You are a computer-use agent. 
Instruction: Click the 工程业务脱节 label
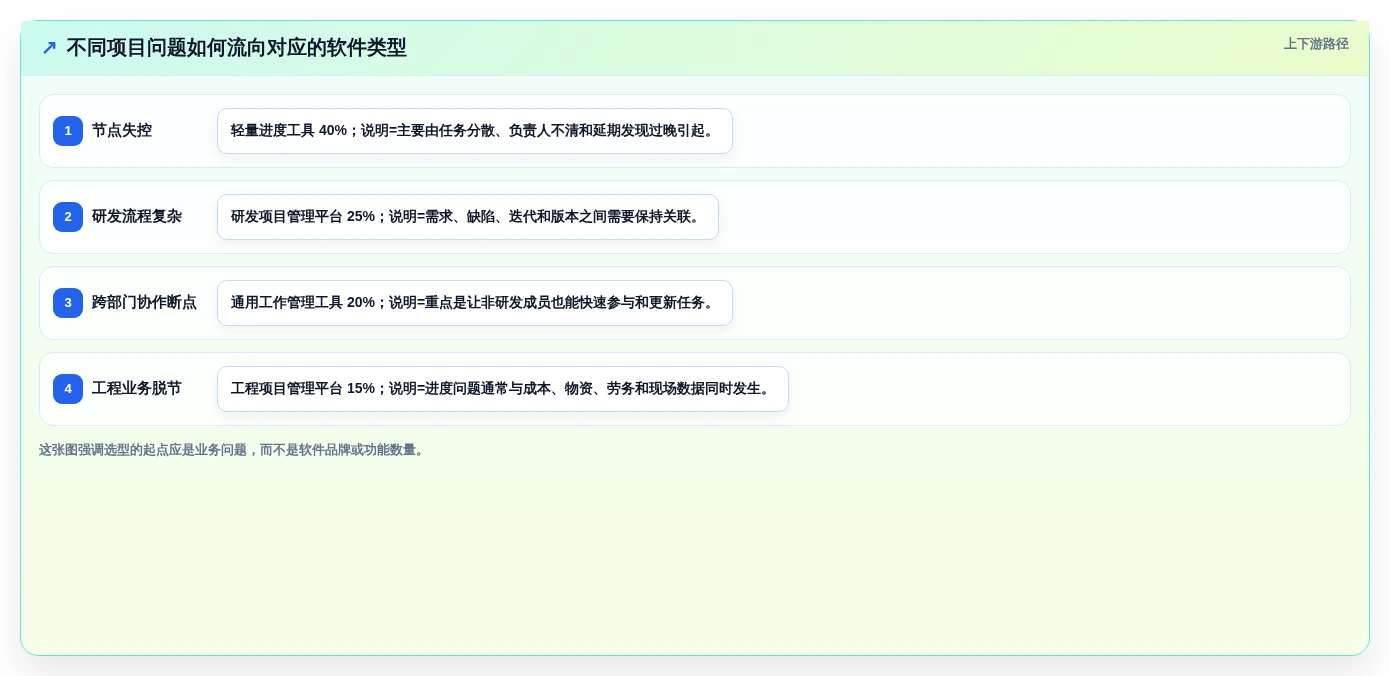click(x=137, y=389)
